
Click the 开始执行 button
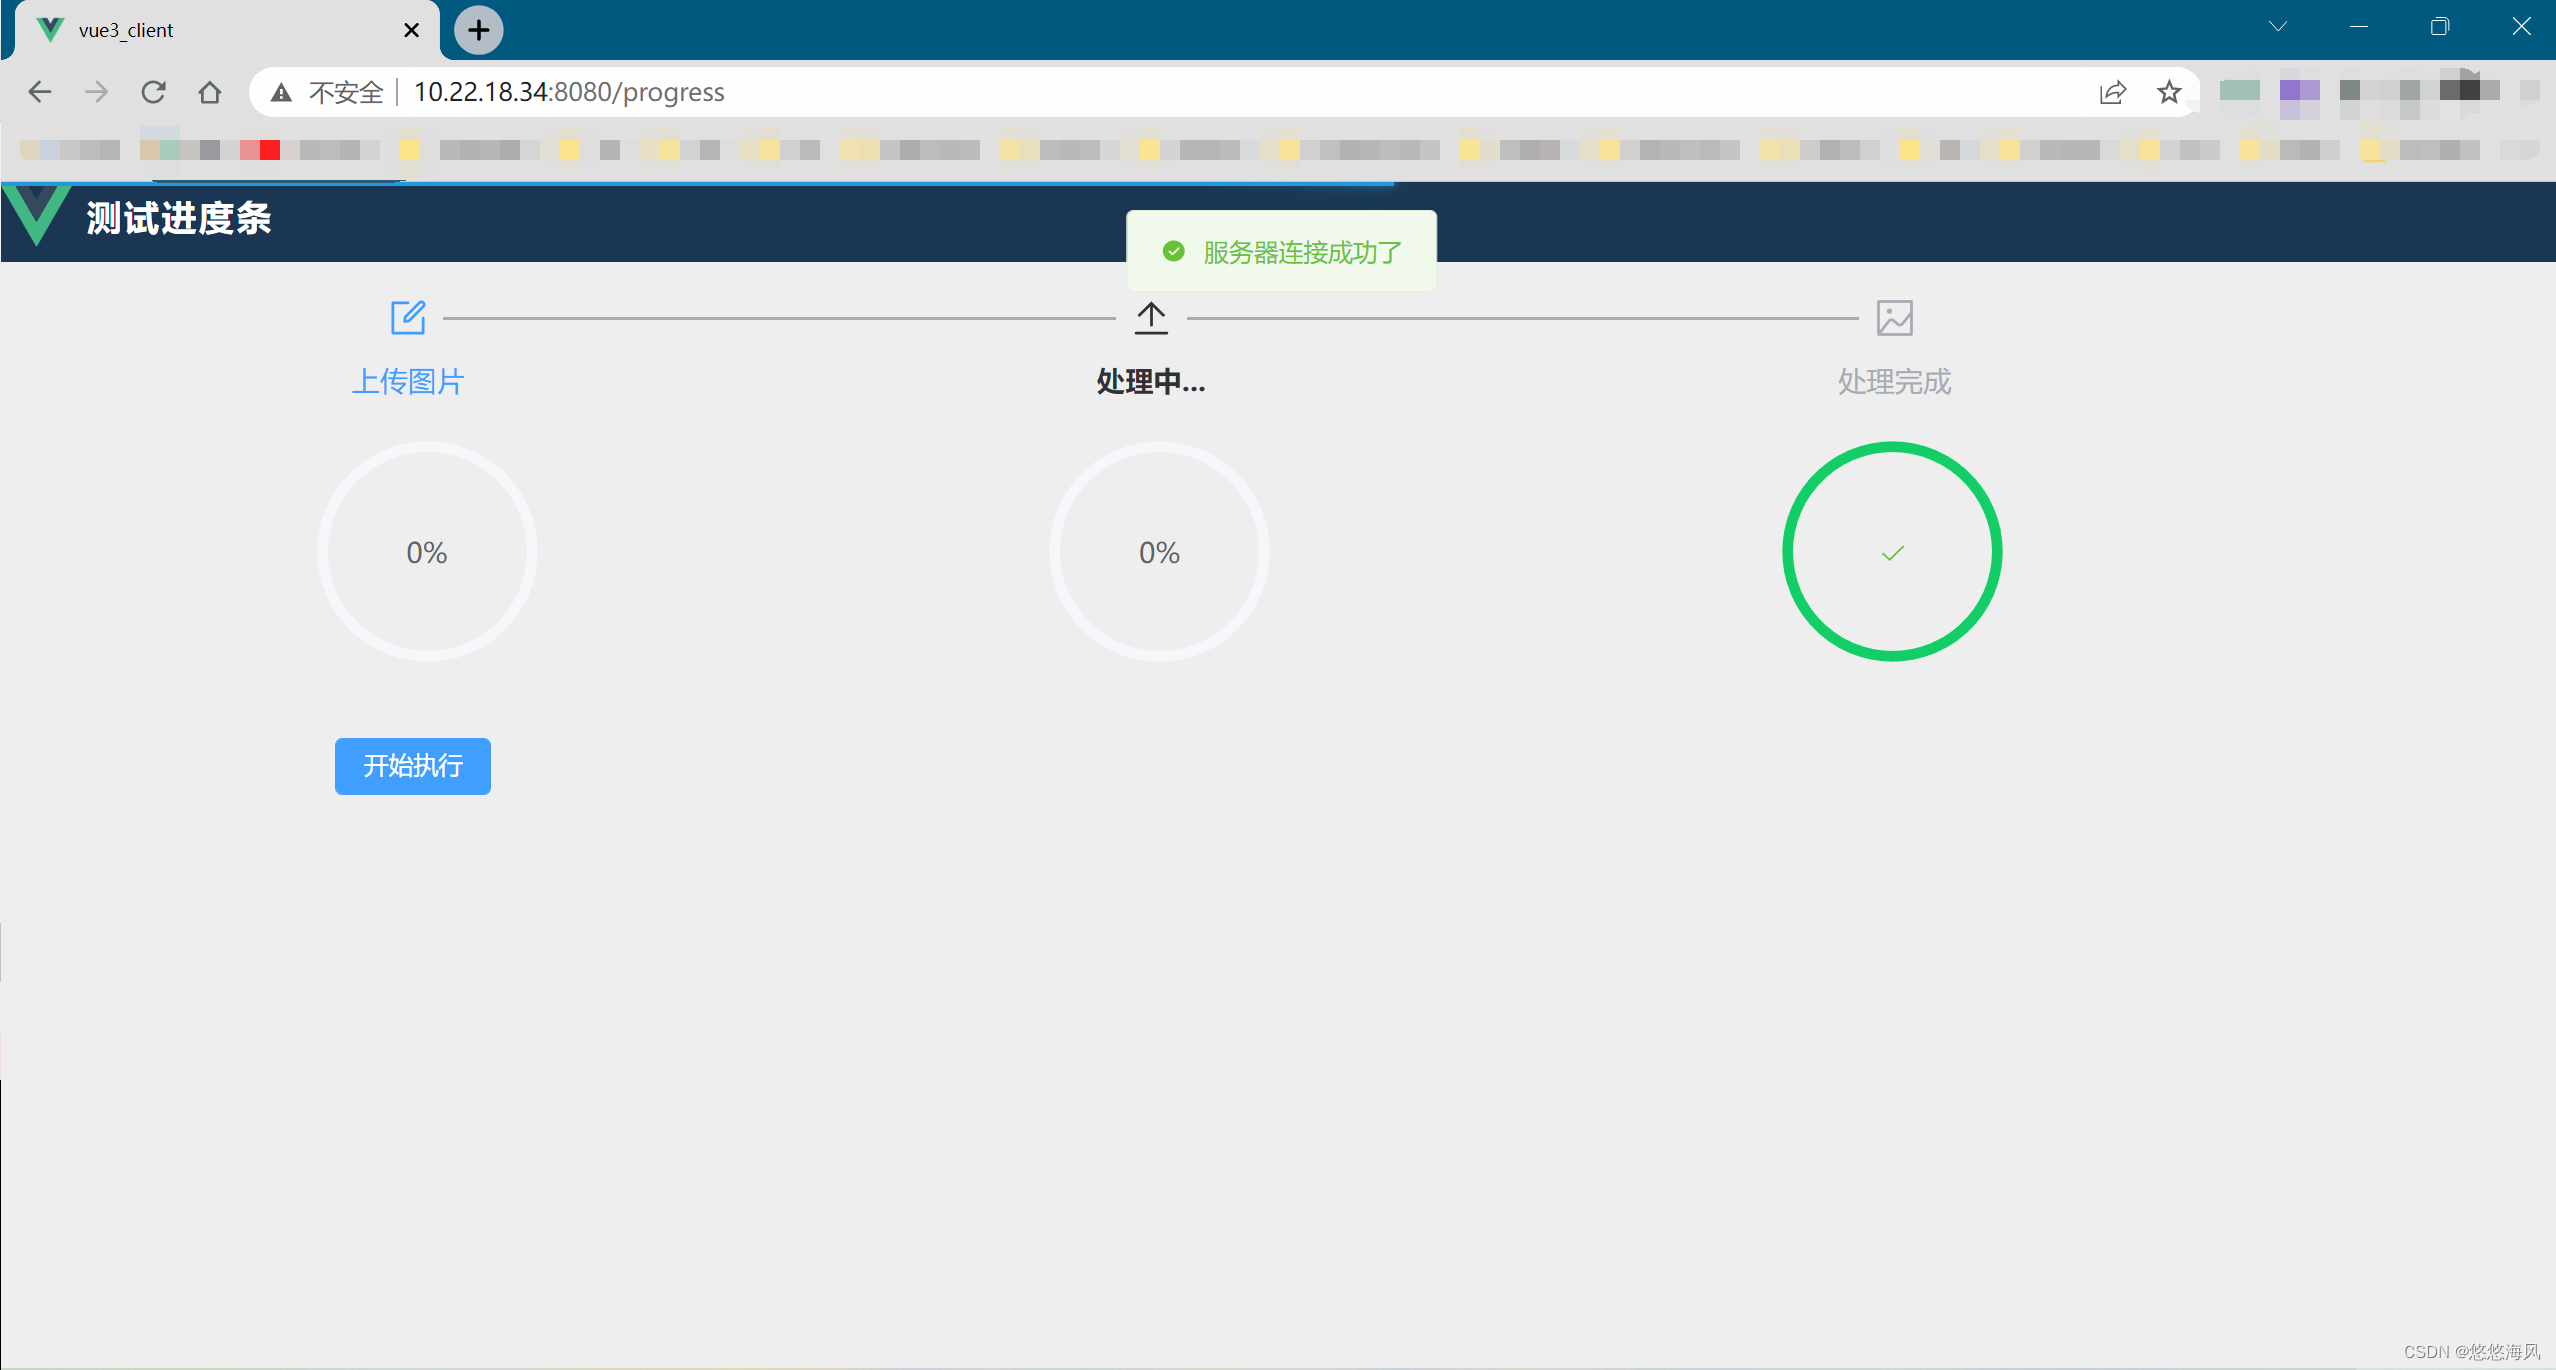coord(412,766)
